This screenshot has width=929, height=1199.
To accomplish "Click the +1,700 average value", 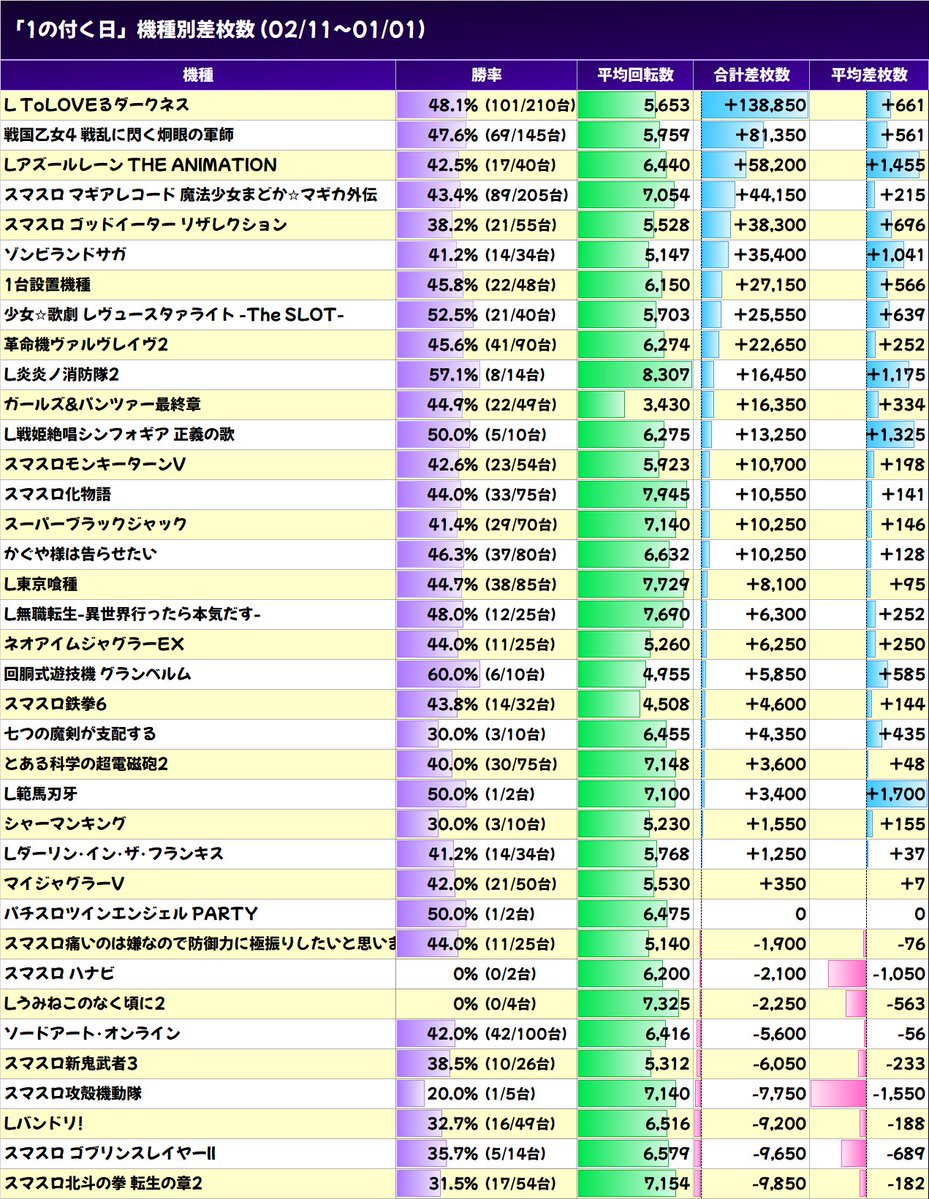I will click(895, 794).
